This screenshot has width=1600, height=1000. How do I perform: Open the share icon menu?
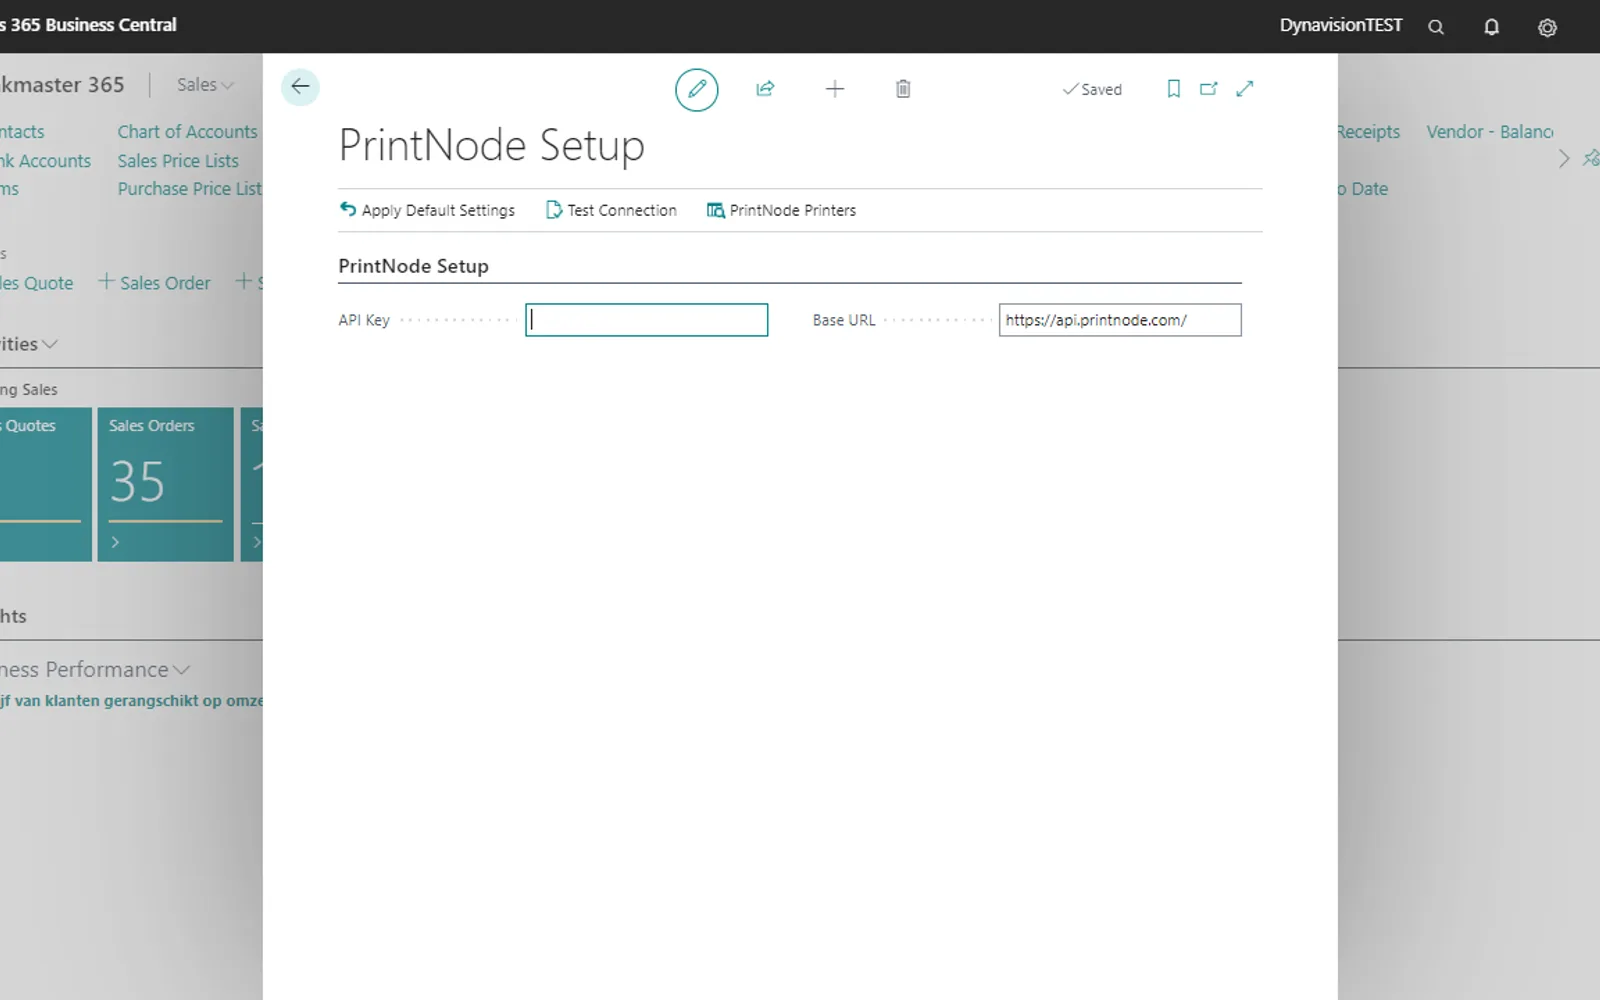tap(765, 89)
